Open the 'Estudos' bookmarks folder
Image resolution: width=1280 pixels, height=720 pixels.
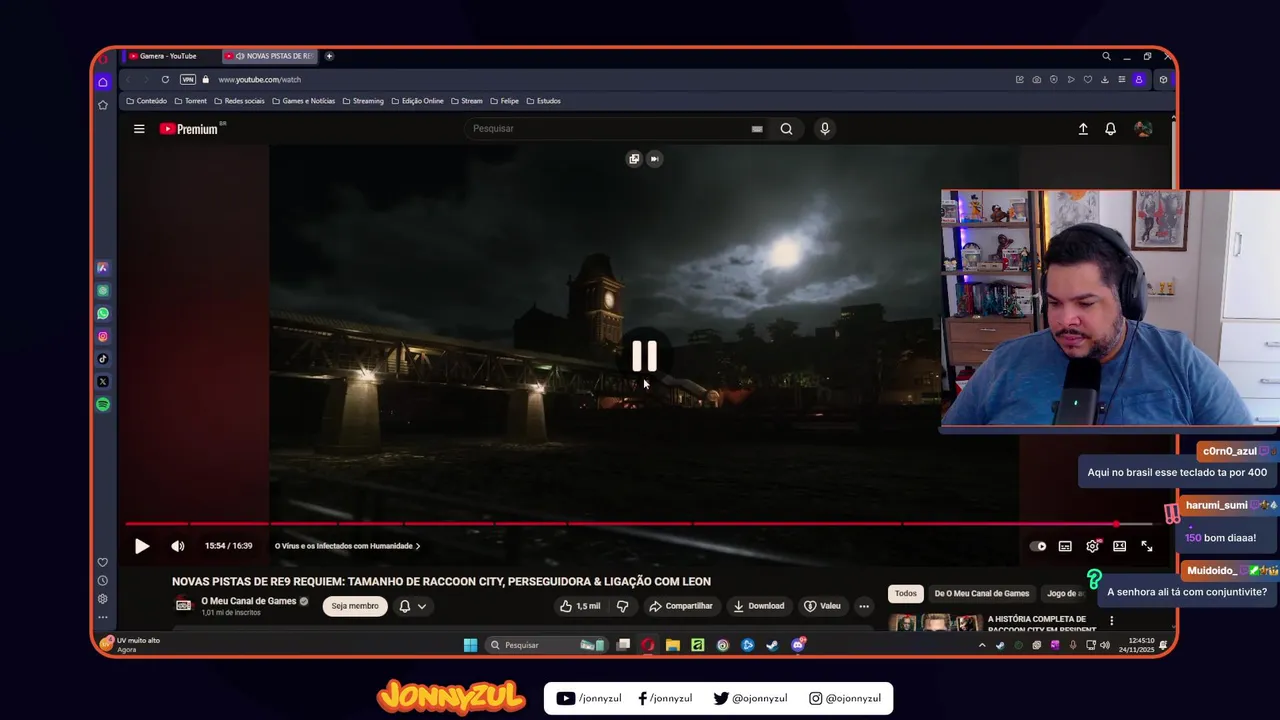[543, 101]
